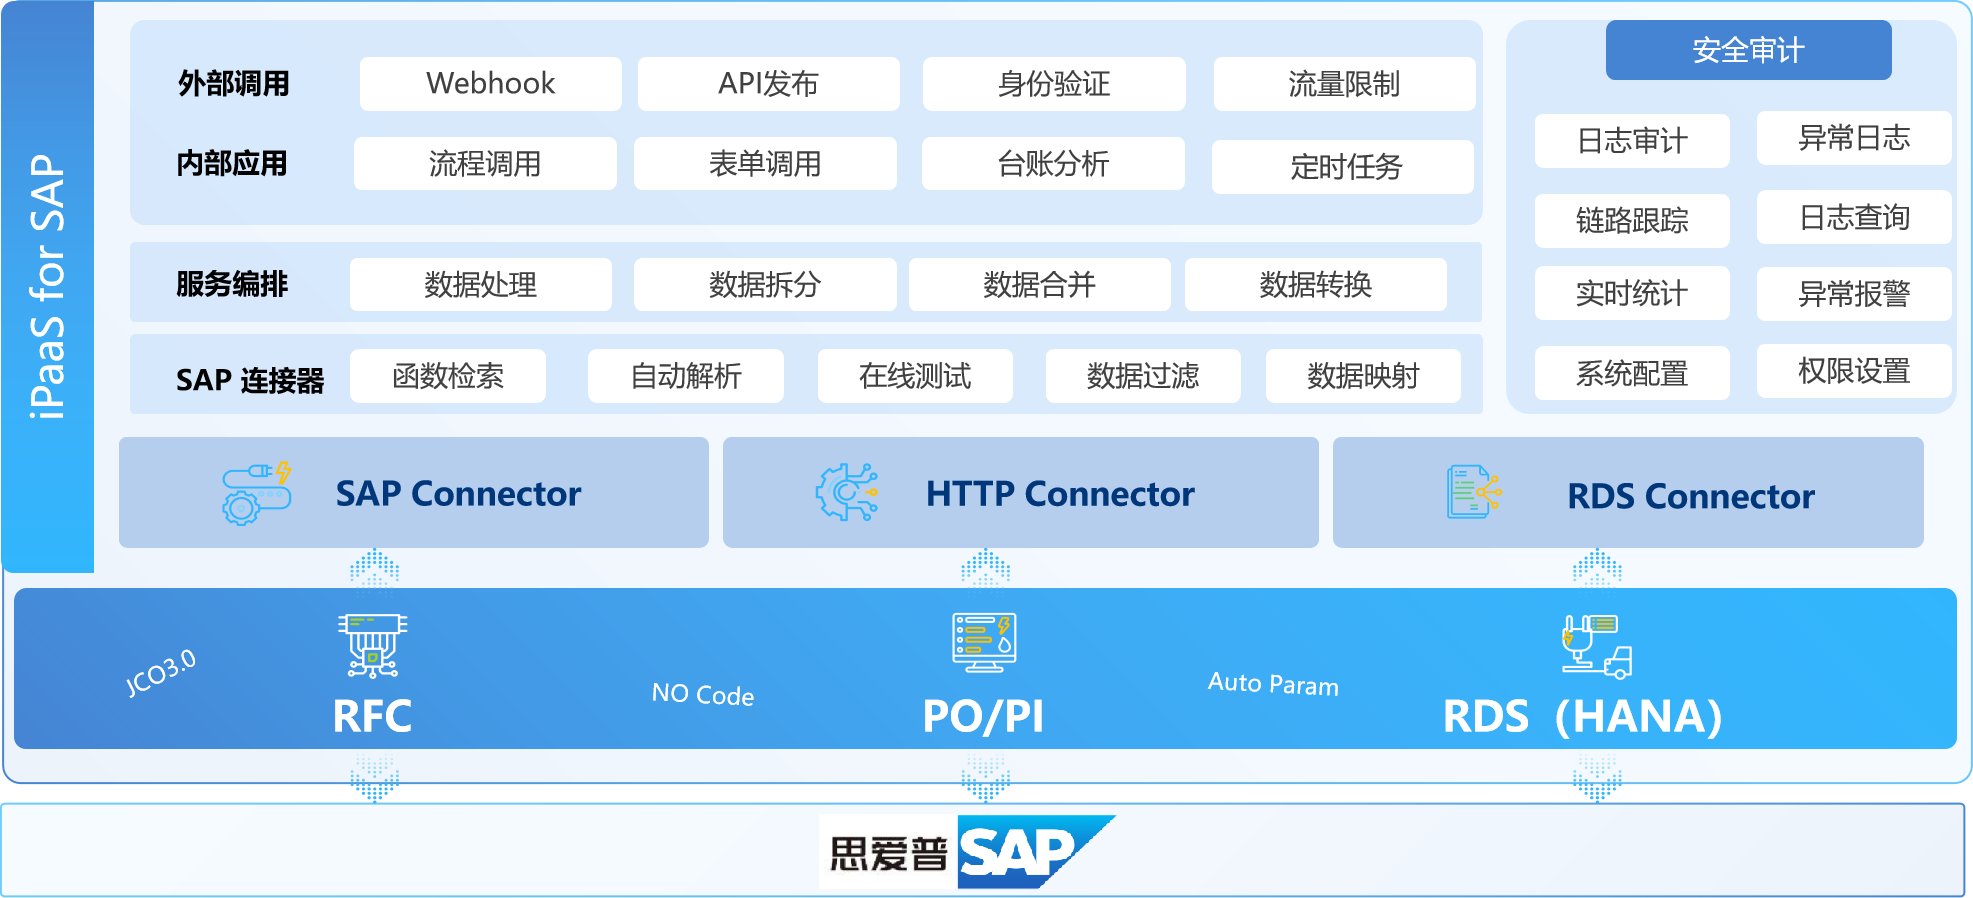The width and height of the screenshot is (1973, 898).
Task: Open the 系统配置 box
Action: 1632,373
